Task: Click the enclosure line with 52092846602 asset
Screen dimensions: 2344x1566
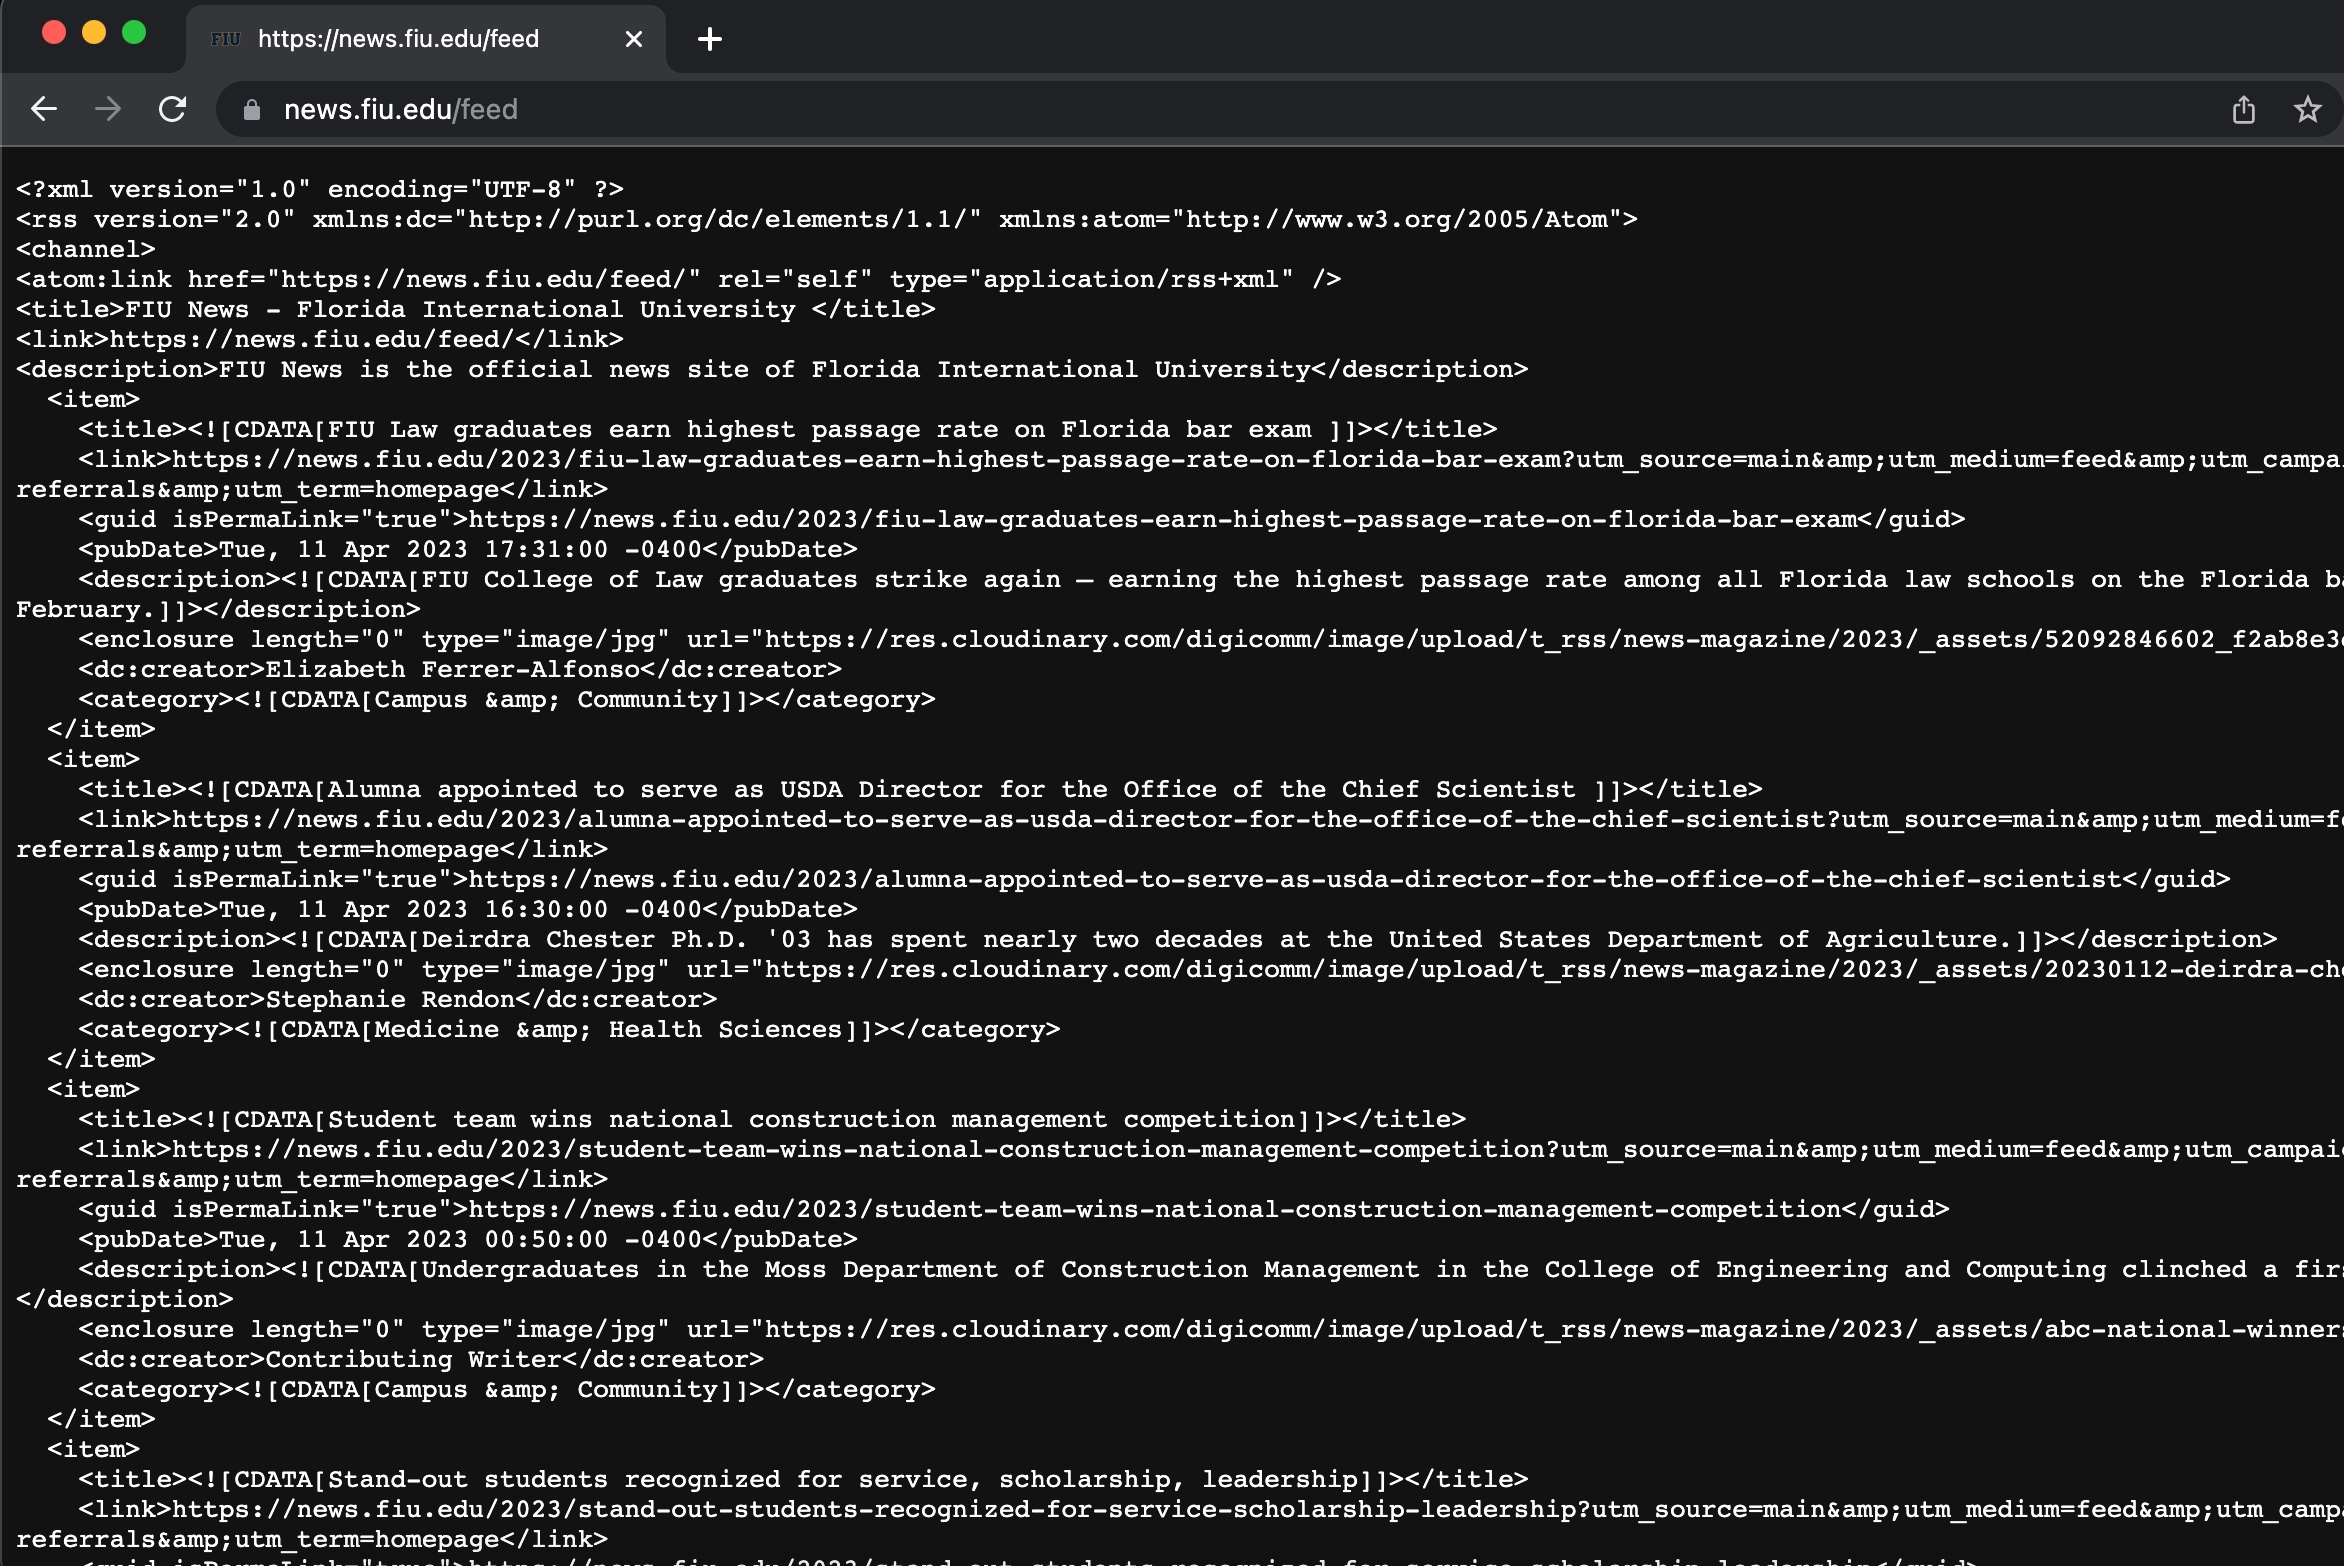Action: [1211, 639]
